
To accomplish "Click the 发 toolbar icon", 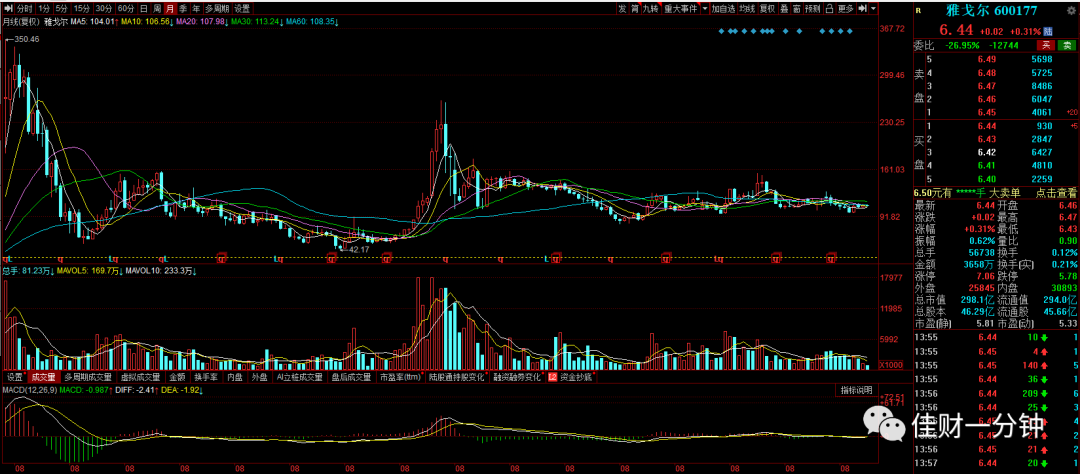I will [x=622, y=9].
